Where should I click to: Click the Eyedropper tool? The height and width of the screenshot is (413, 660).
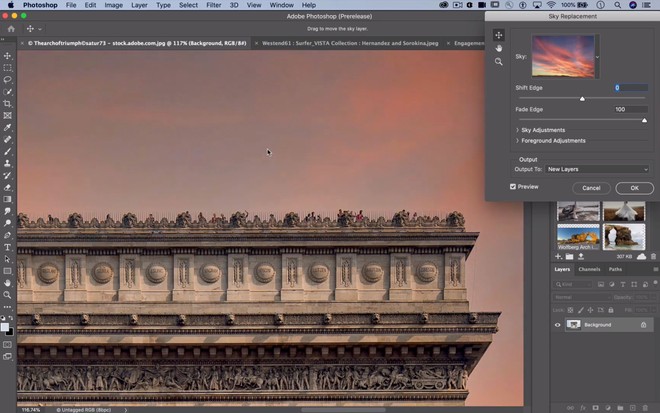(7, 127)
